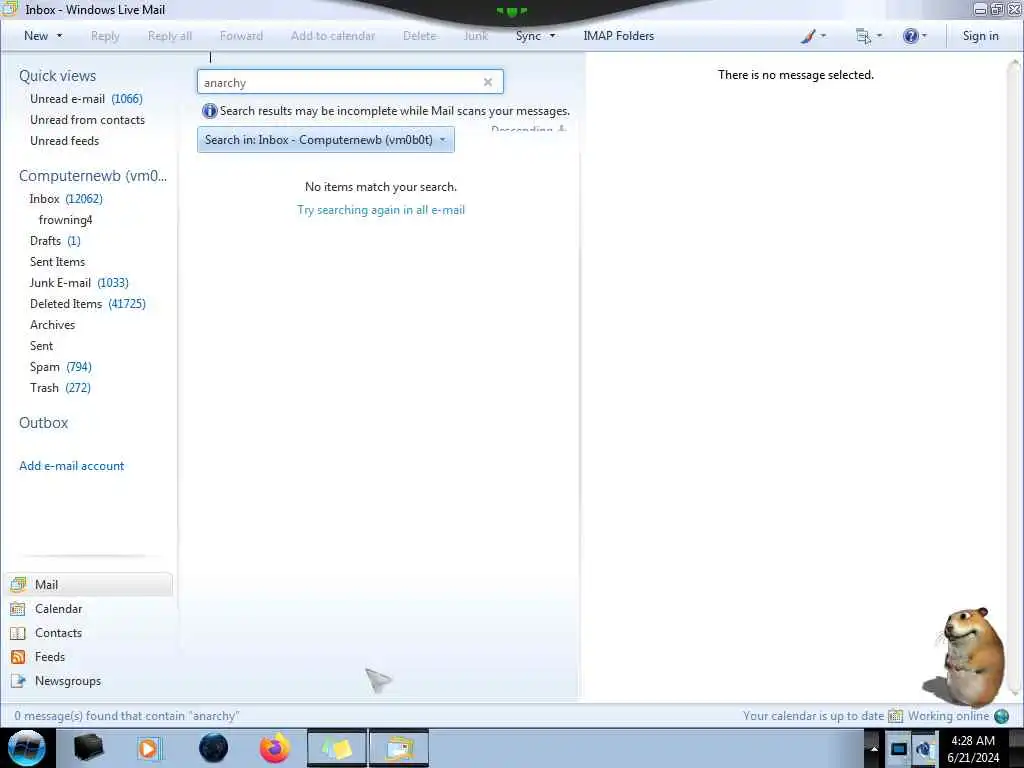Open the Drafts folder
This screenshot has height=768, width=1024.
pyautogui.click(x=56, y=240)
